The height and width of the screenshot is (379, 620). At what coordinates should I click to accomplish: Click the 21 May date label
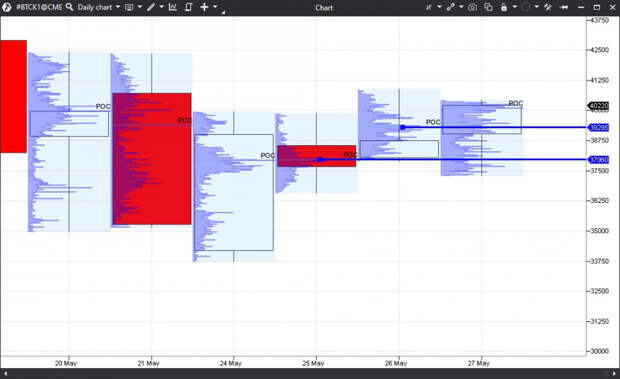point(148,363)
